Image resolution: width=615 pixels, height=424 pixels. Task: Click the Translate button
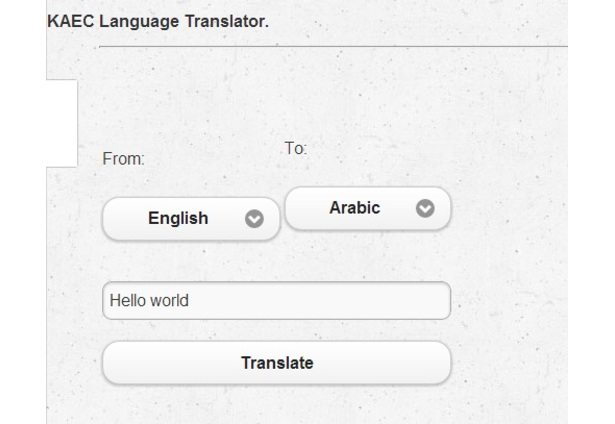point(277,363)
